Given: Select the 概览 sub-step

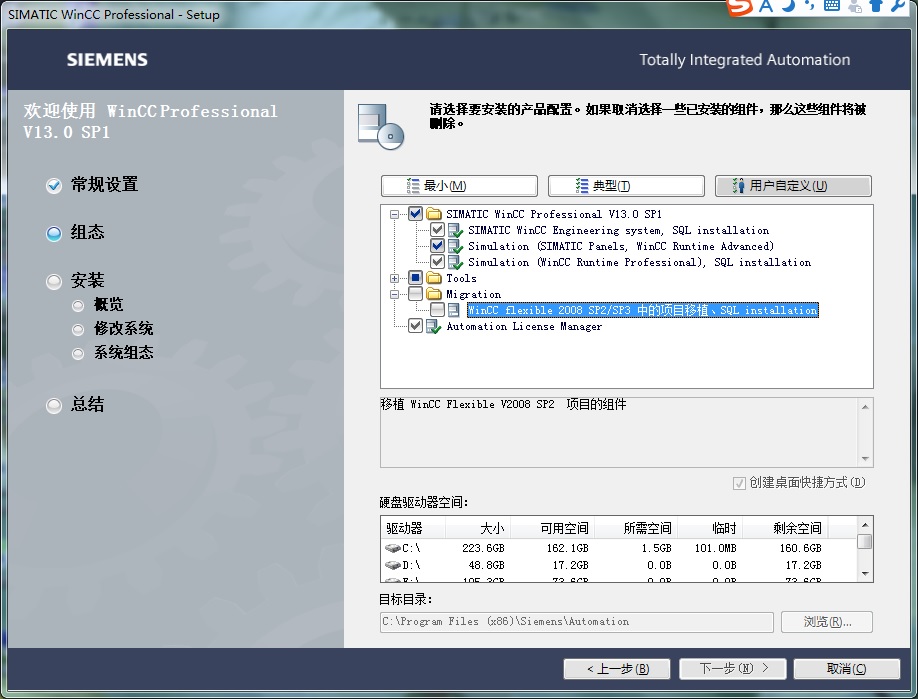Looking at the screenshot, I should coord(98,305).
